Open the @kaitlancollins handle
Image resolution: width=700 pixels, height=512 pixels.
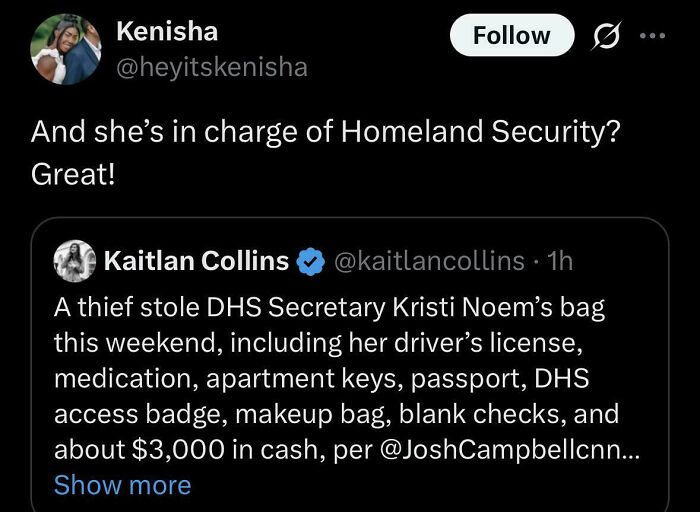click(427, 261)
